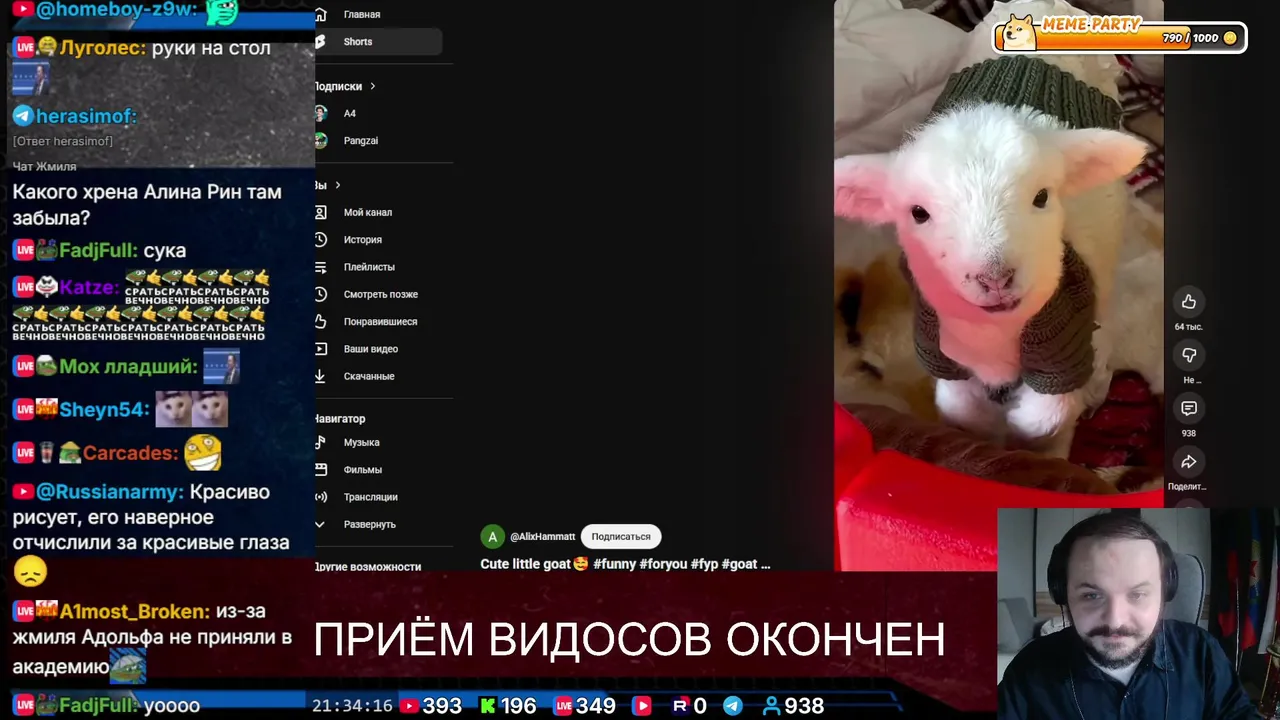Click the Meme-Party 790/1000 progress bar

coord(1120,38)
